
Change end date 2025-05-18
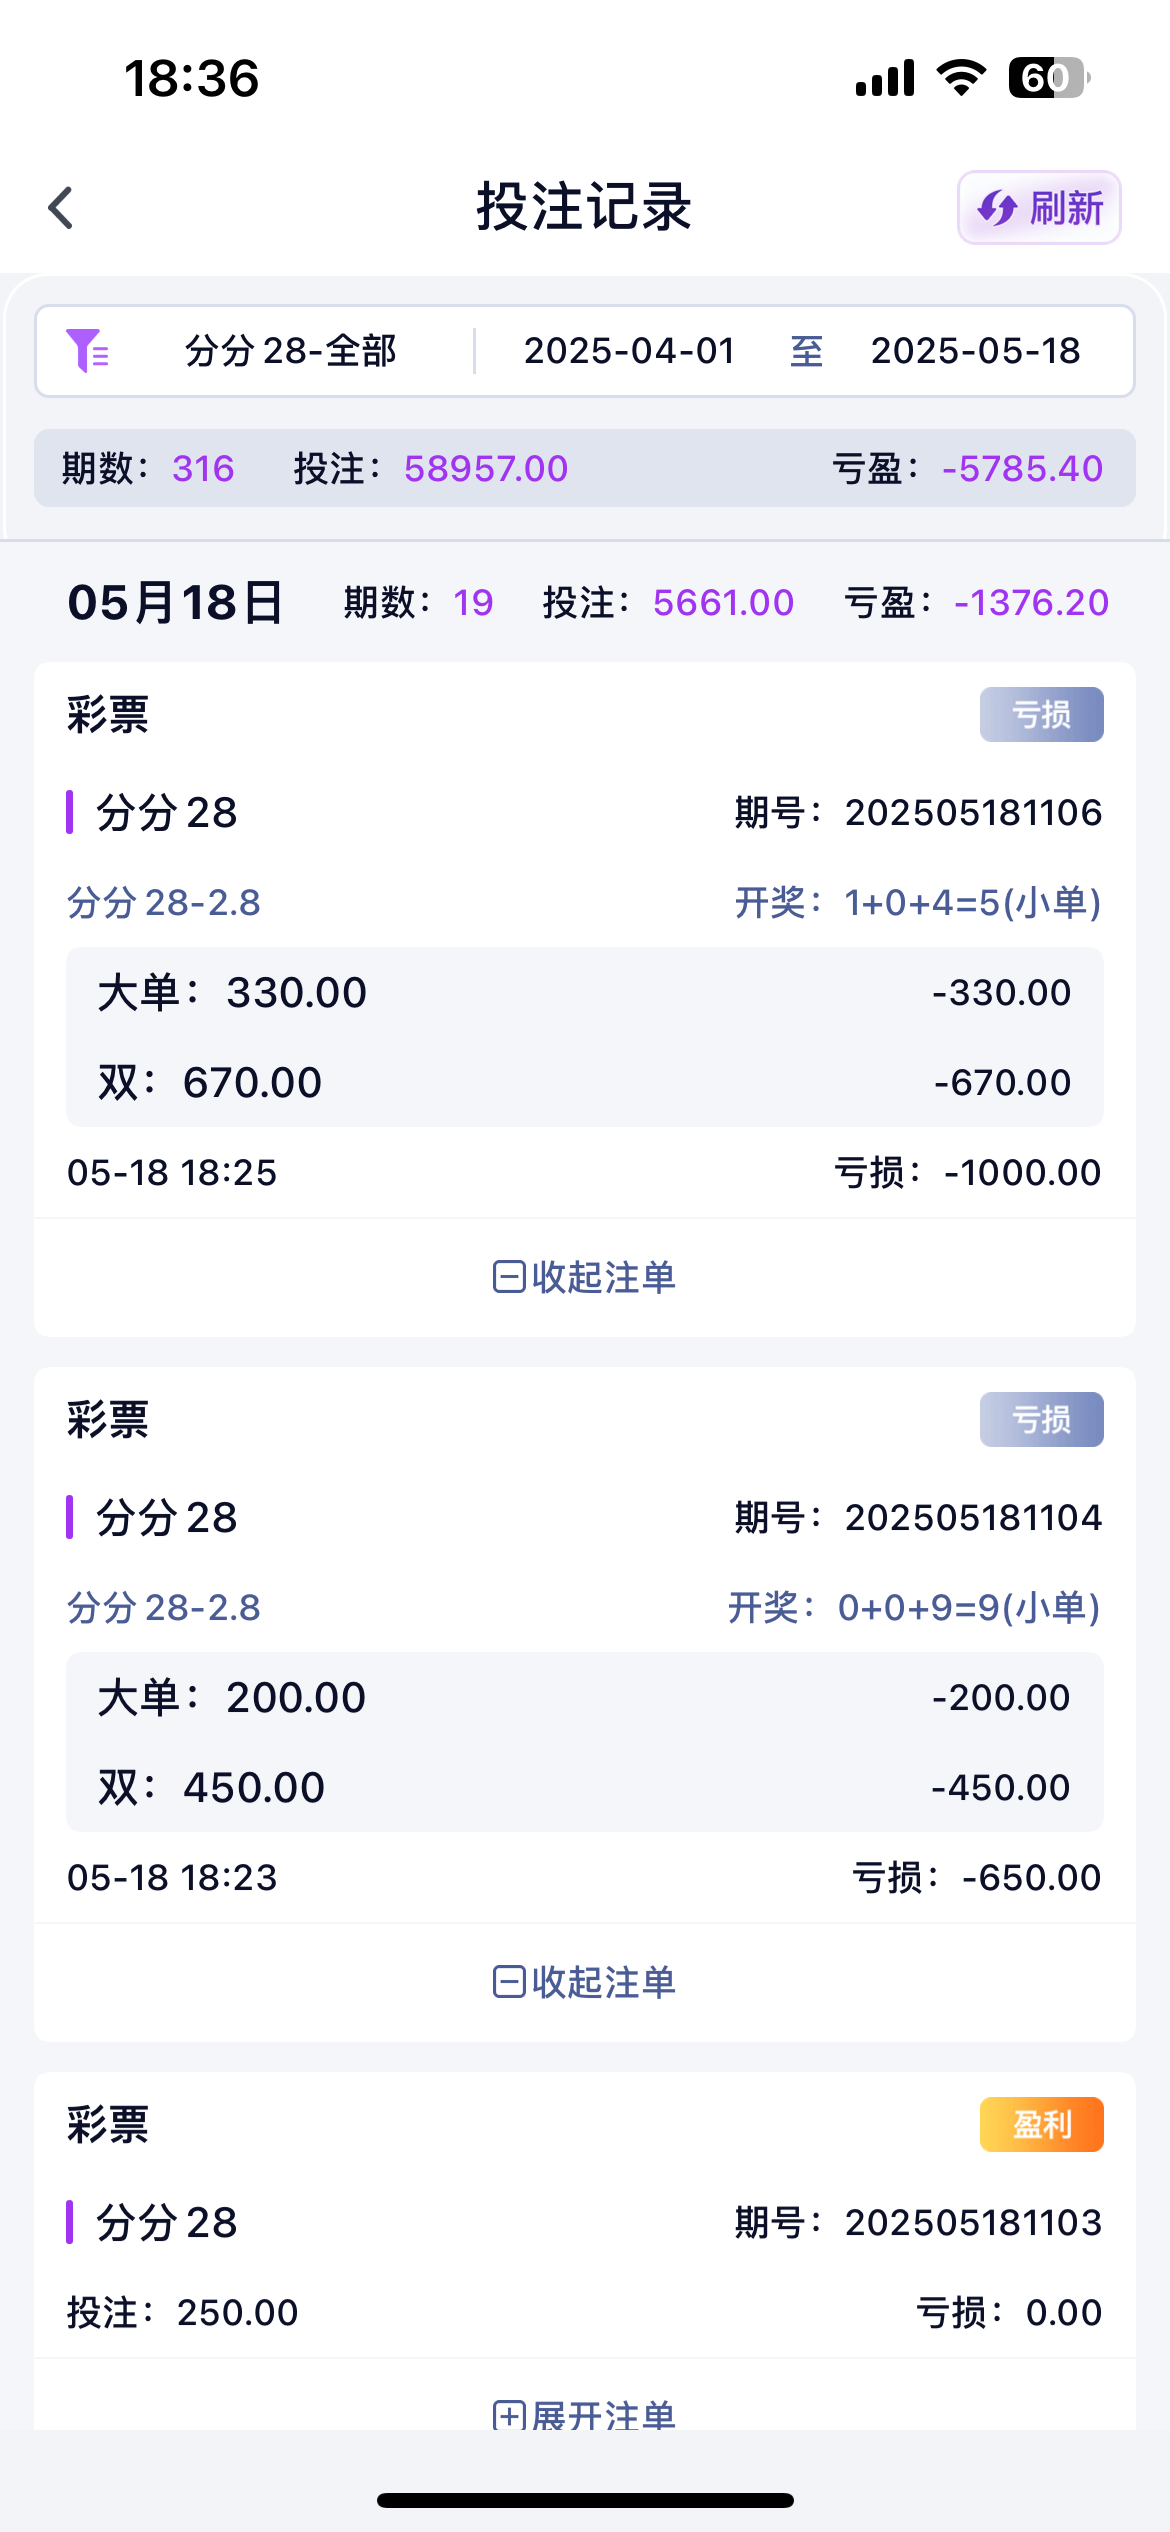tap(975, 351)
